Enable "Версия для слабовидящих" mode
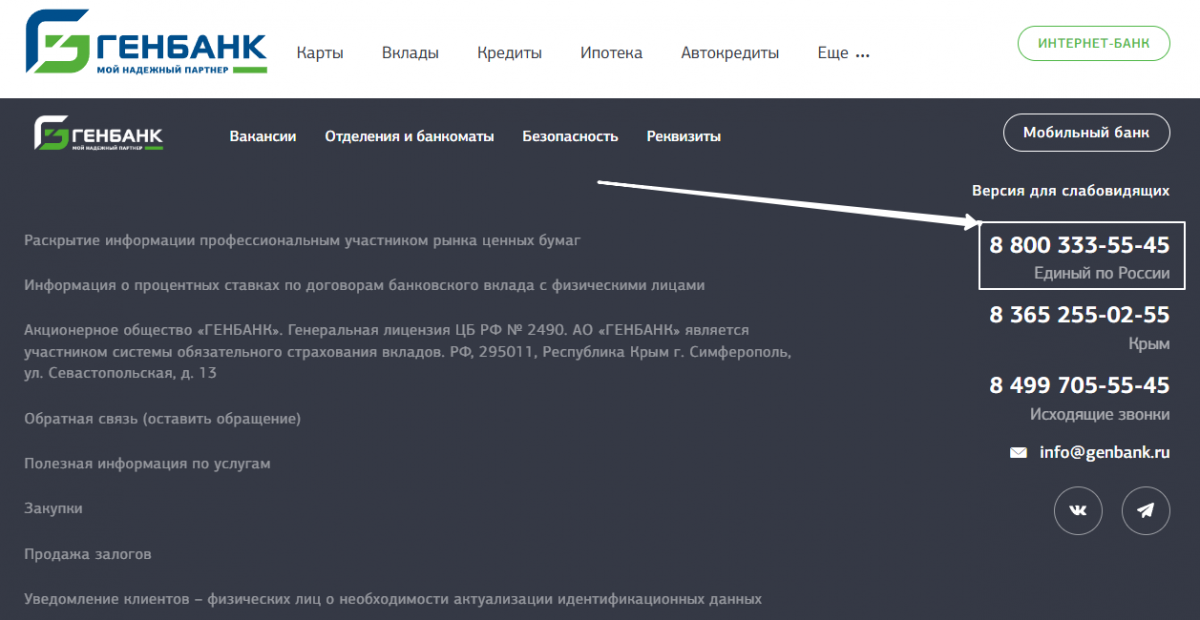Image resolution: width=1200 pixels, height=620 pixels. coord(1070,190)
